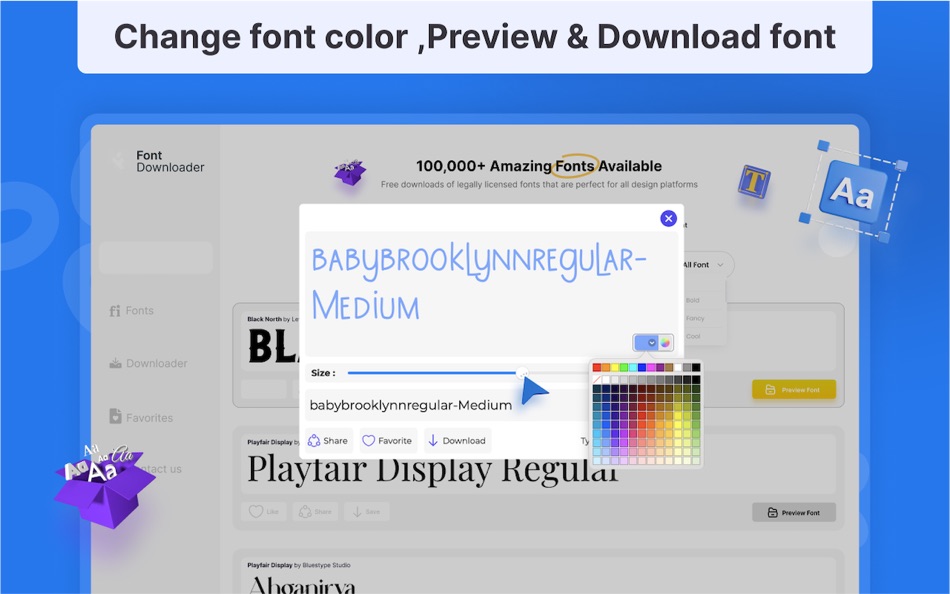Click Preview Font button for Playfair Display Regular

coord(794,512)
